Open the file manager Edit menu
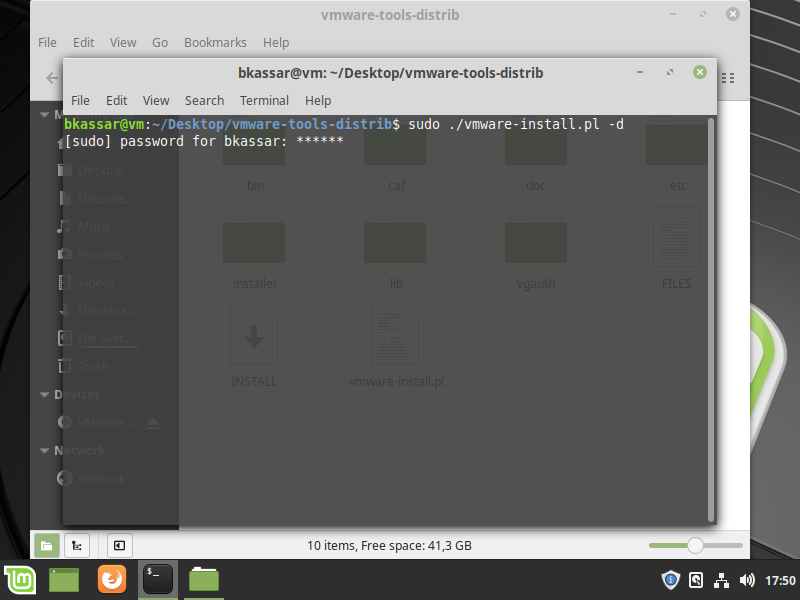The image size is (800, 600). (83, 42)
